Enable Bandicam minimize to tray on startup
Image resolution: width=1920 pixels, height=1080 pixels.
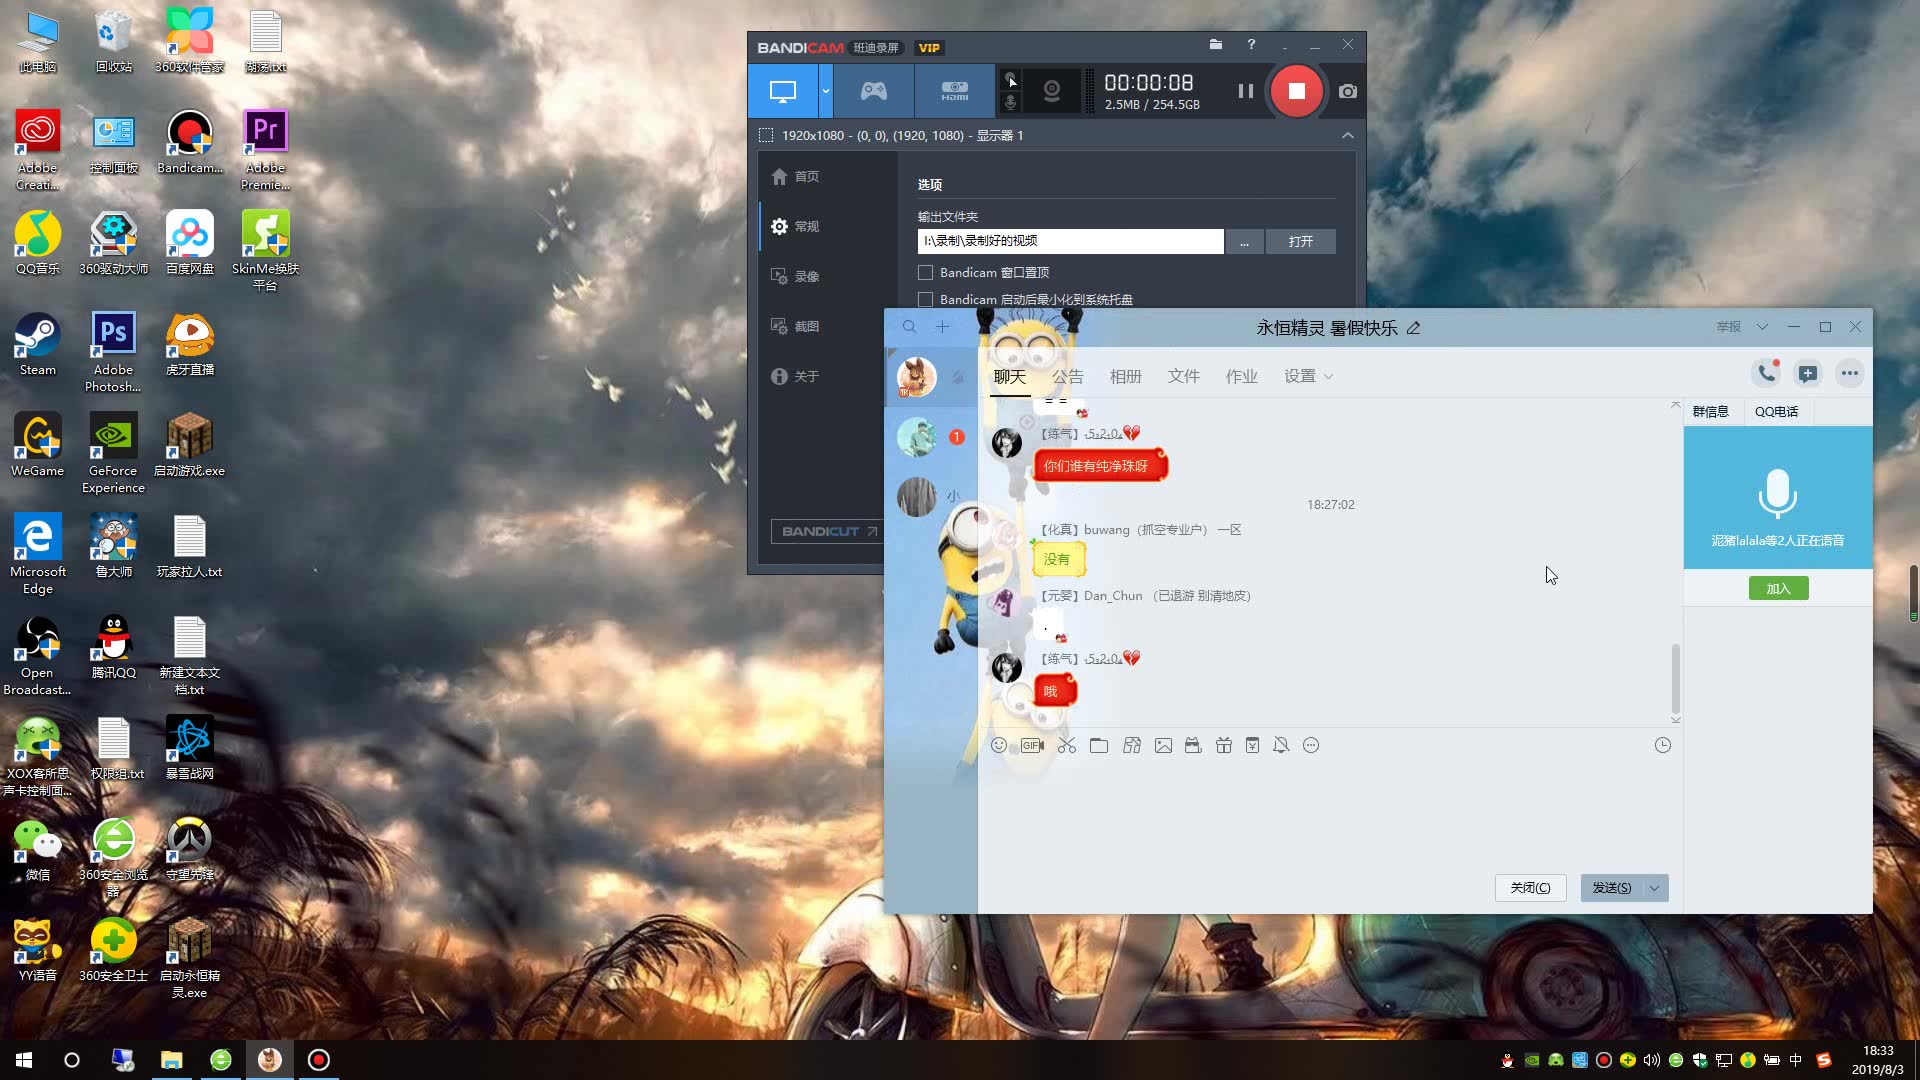click(x=925, y=299)
